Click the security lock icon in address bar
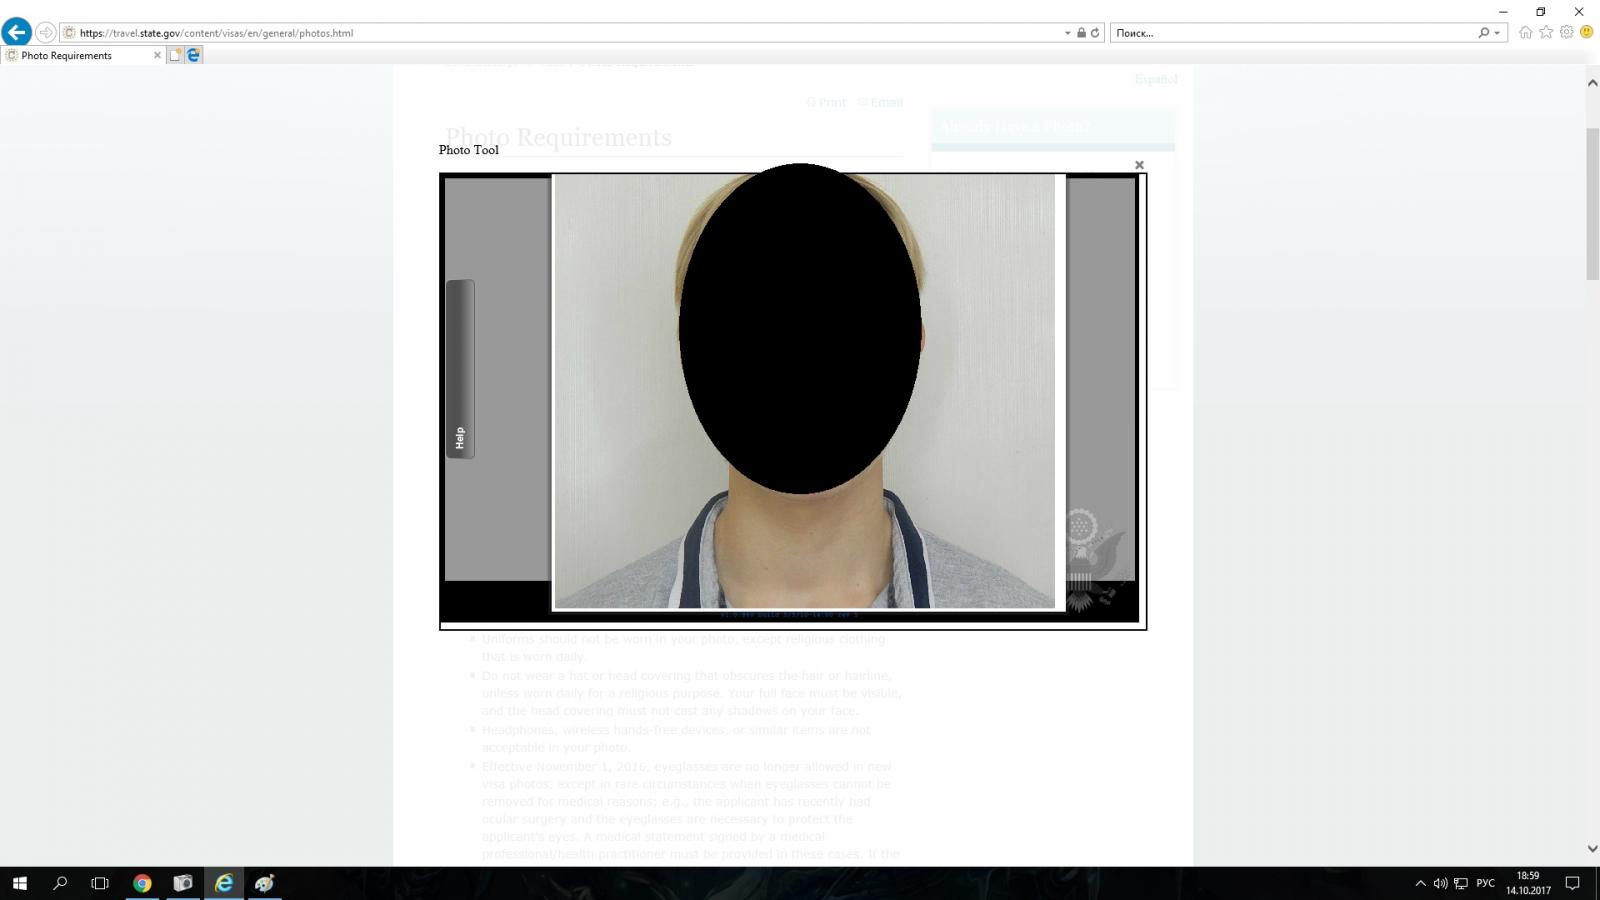The image size is (1600, 900). tap(1081, 33)
